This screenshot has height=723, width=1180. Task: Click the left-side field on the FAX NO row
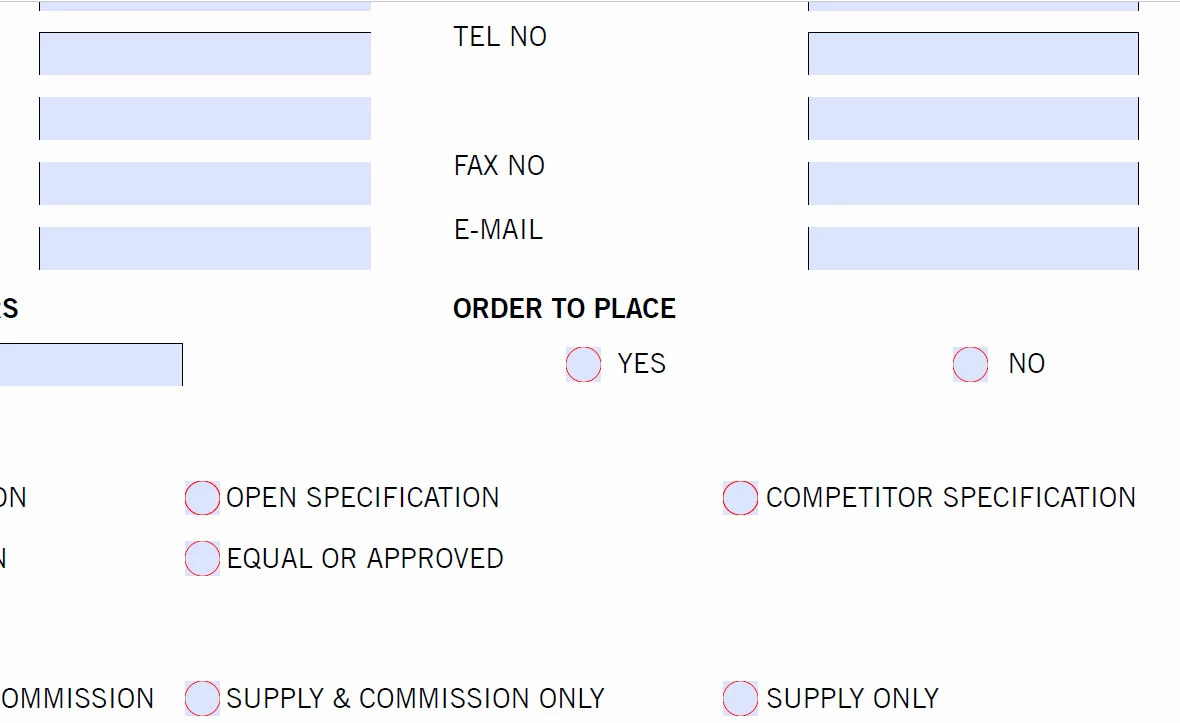click(x=205, y=183)
